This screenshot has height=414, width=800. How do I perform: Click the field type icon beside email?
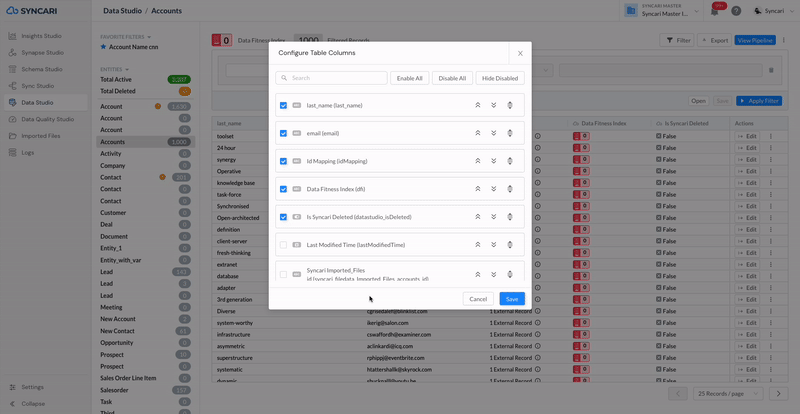(x=296, y=133)
